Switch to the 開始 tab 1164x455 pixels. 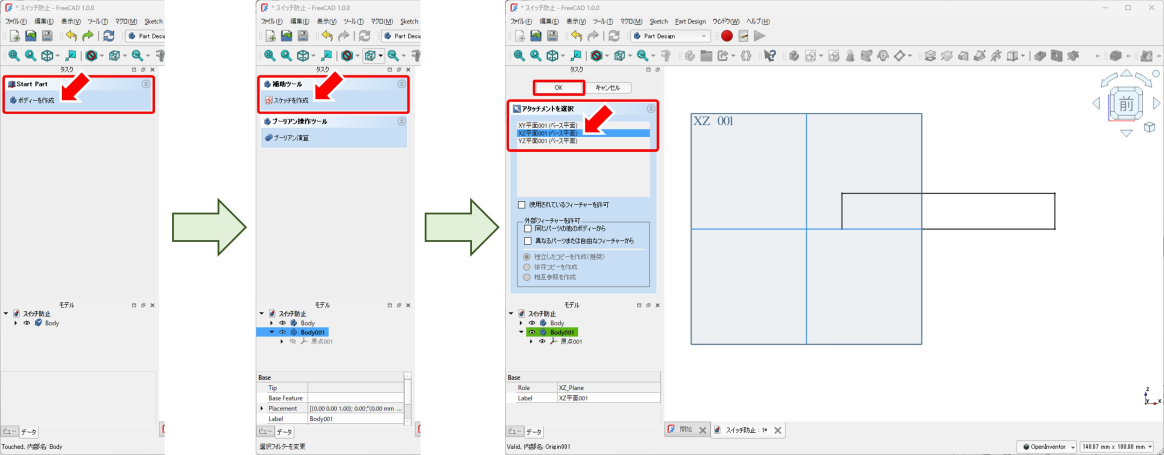(x=685, y=430)
